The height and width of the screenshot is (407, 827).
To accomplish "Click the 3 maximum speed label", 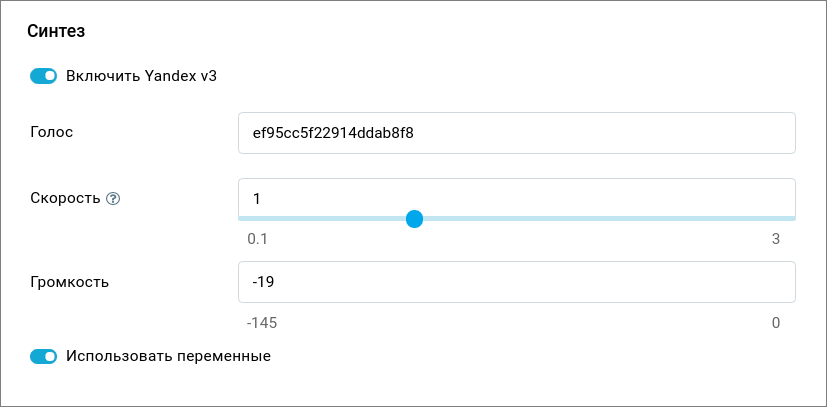I will (x=775, y=239).
